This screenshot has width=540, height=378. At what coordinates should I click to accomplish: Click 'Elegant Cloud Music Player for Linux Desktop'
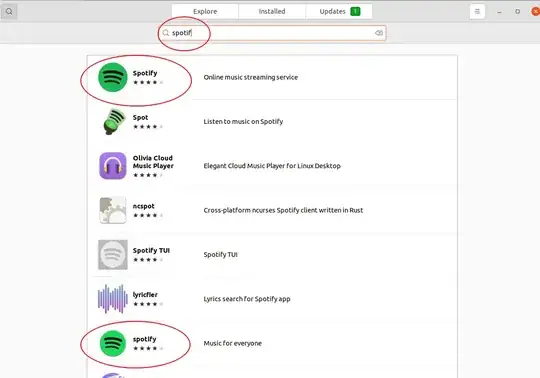pos(272,166)
